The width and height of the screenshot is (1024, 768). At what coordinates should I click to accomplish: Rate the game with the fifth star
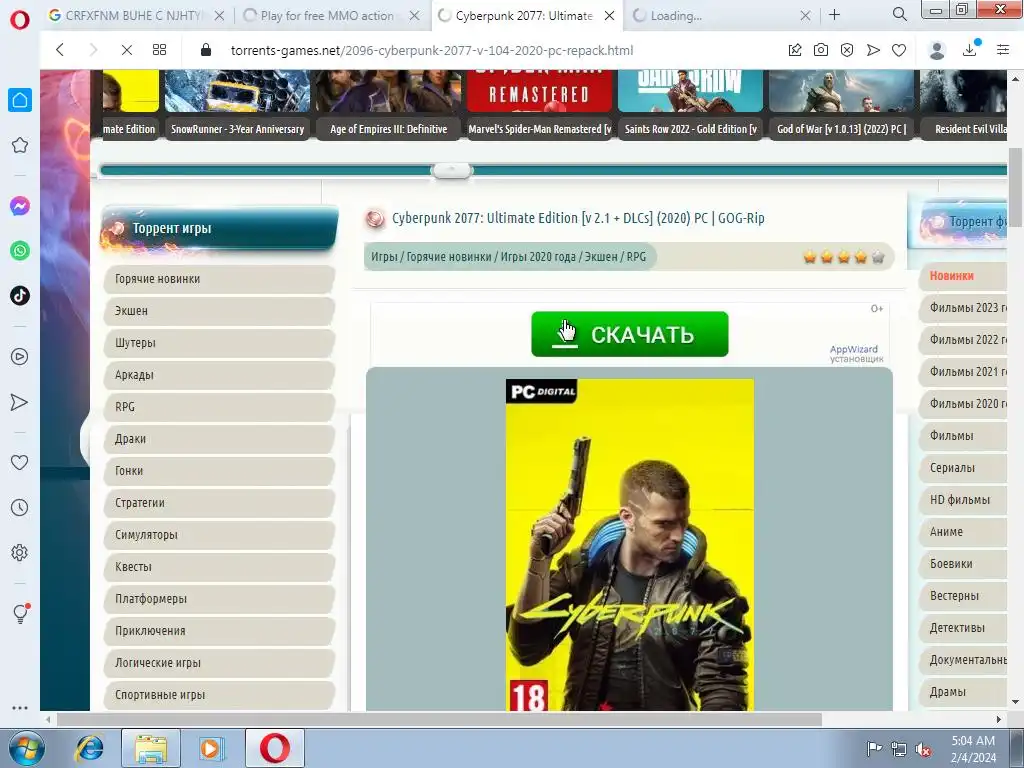pos(878,257)
